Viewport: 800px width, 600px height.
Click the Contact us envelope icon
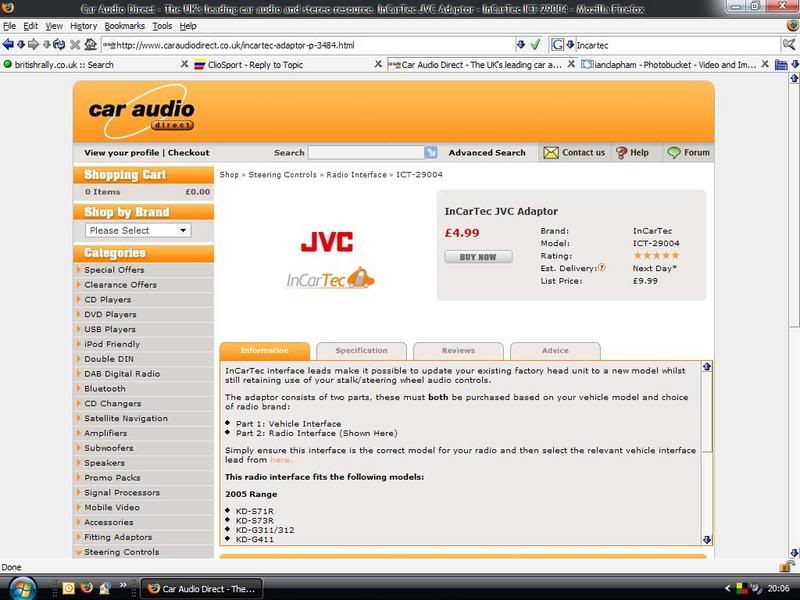(x=551, y=153)
